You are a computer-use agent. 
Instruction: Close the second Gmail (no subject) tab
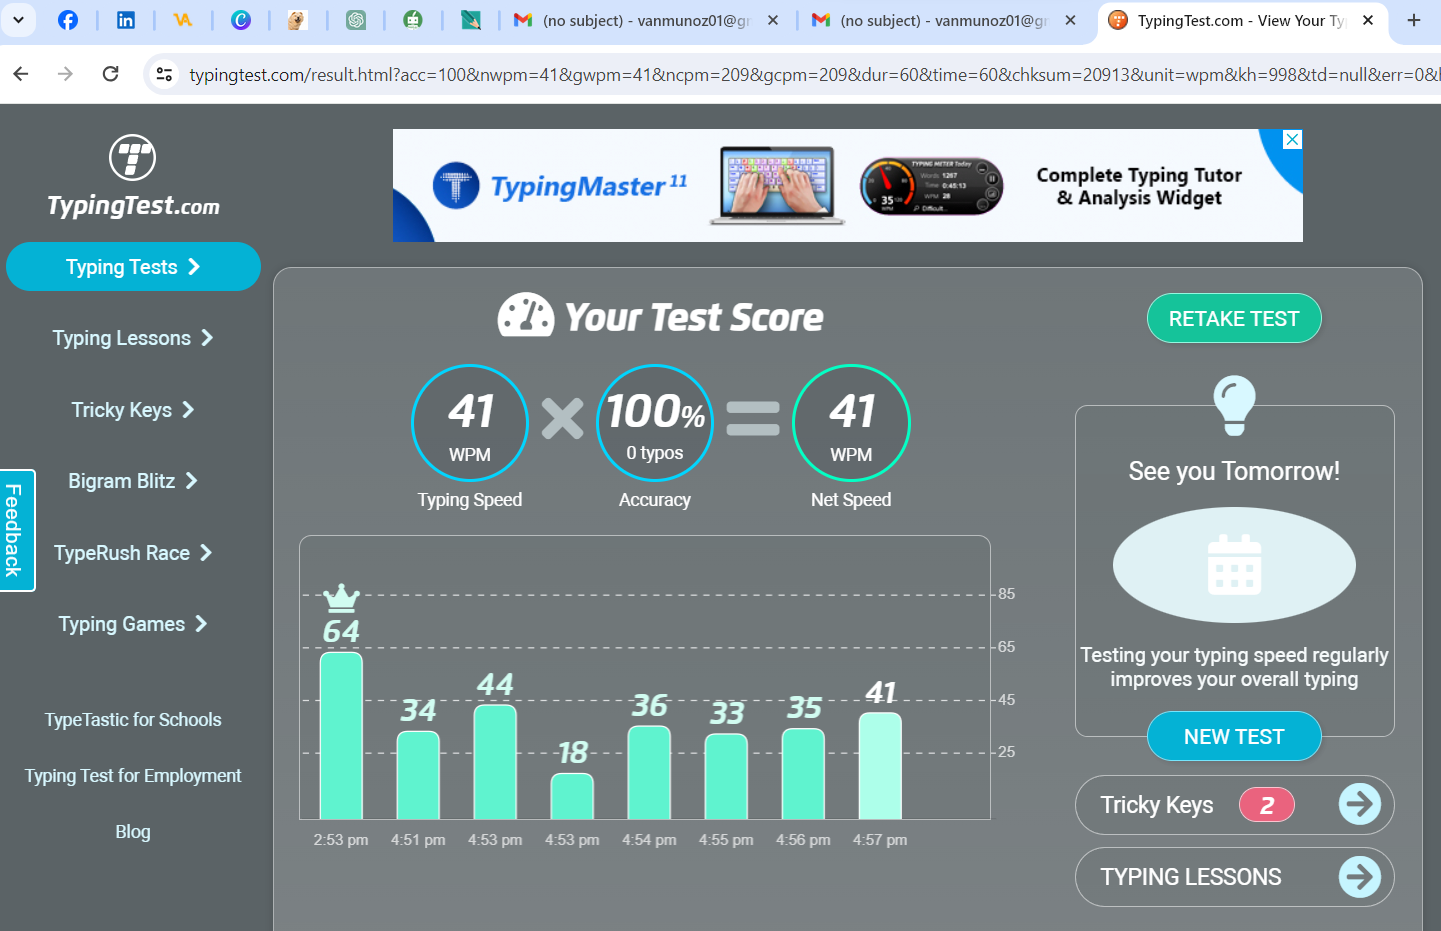tap(1071, 20)
